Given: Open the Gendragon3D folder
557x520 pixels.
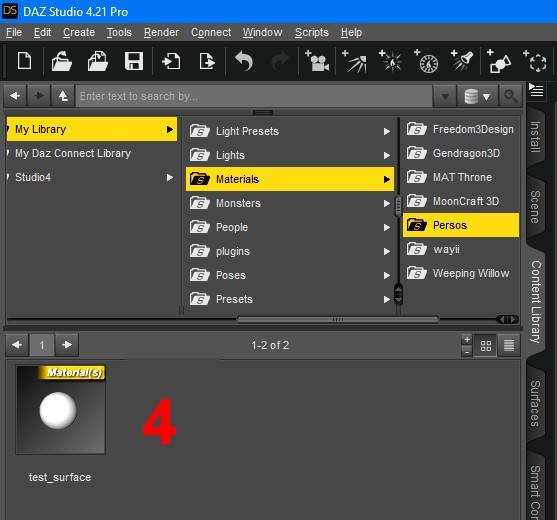Looking at the screenshot, I should [x=461, y=153].
